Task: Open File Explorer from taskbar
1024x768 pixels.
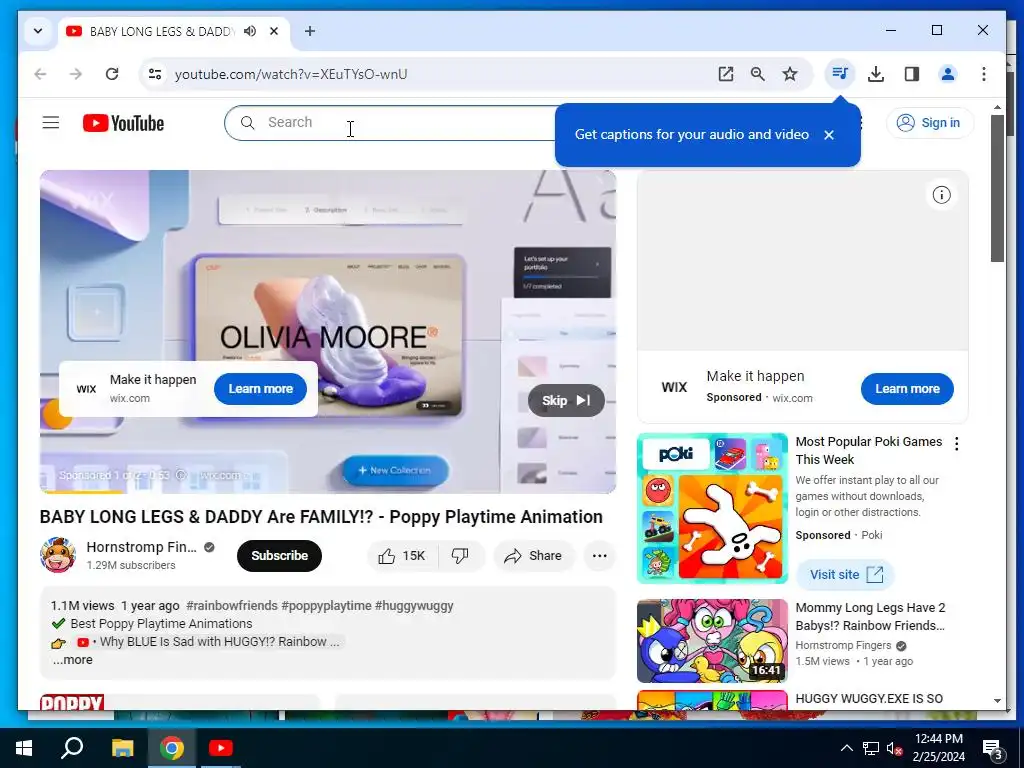Action: click(x=122, y=748)
